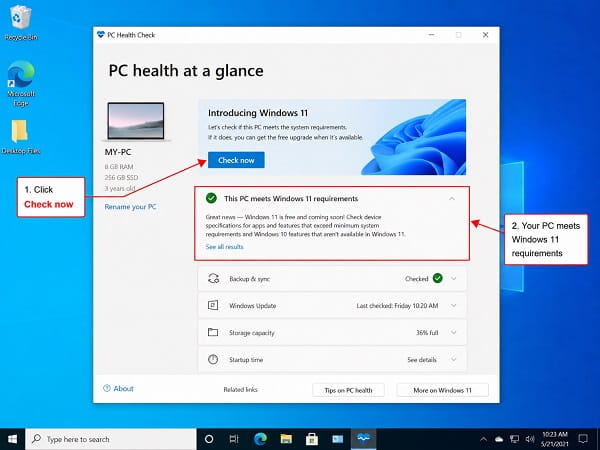Collapse the Windows 11 requirements panel chevron
This screenshot has width=600, height=450.
tap(452, 199)
